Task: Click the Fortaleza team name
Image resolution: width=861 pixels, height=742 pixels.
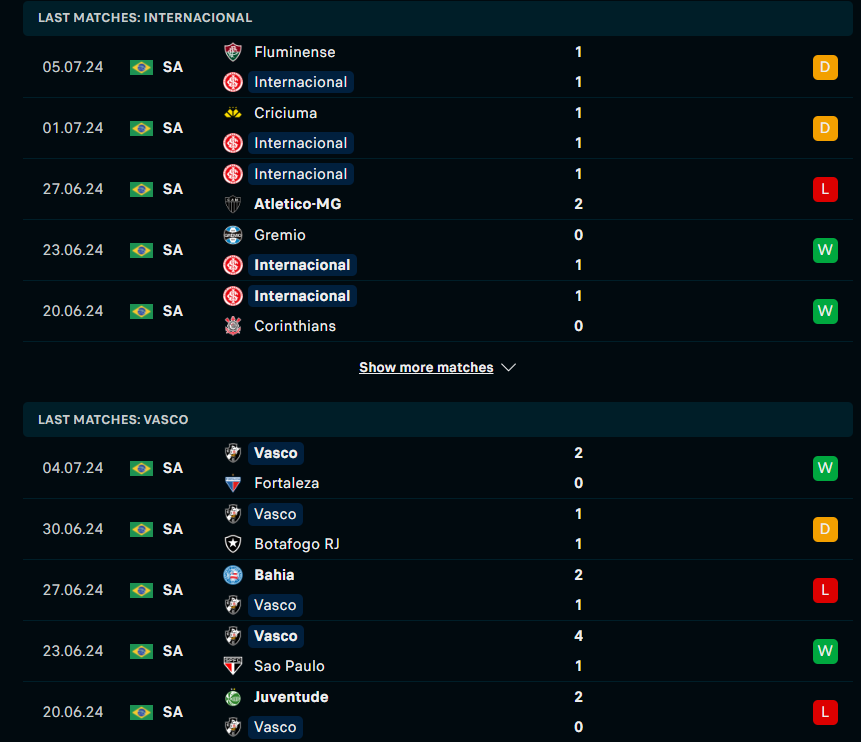Action: [x=287, y=483]
